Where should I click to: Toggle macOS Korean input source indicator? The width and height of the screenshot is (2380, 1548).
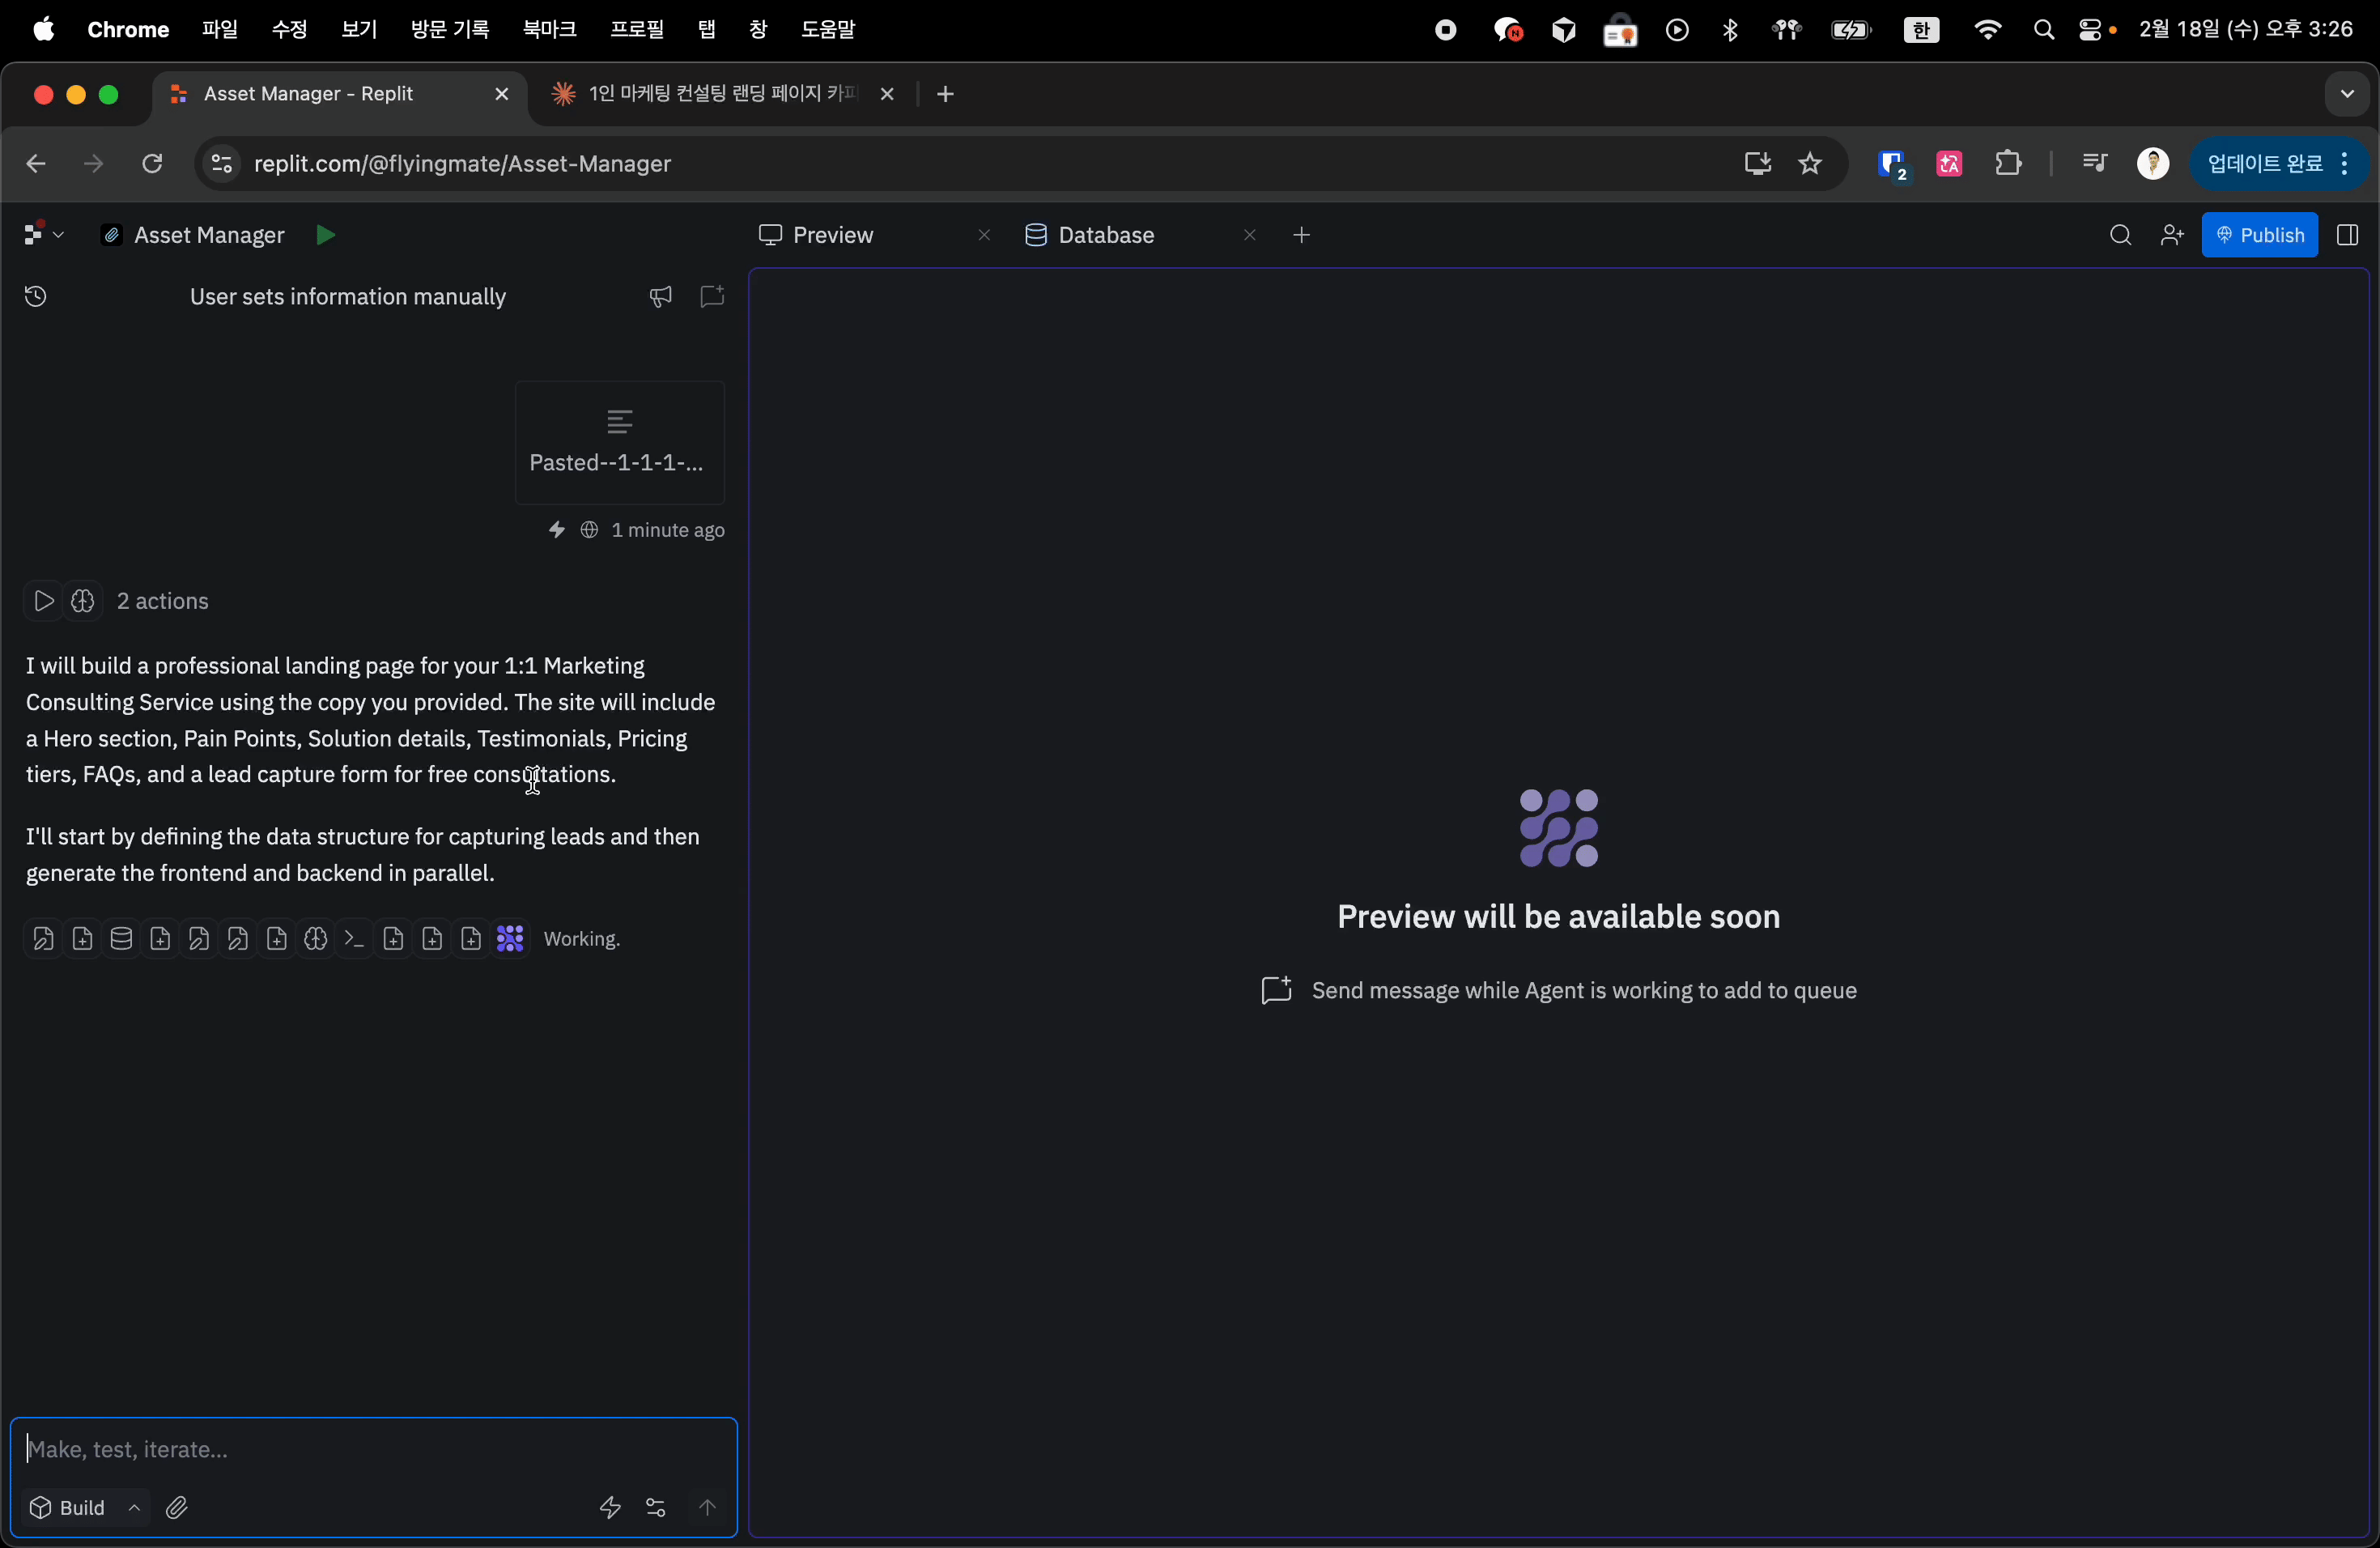click(x=1921, y=30)
